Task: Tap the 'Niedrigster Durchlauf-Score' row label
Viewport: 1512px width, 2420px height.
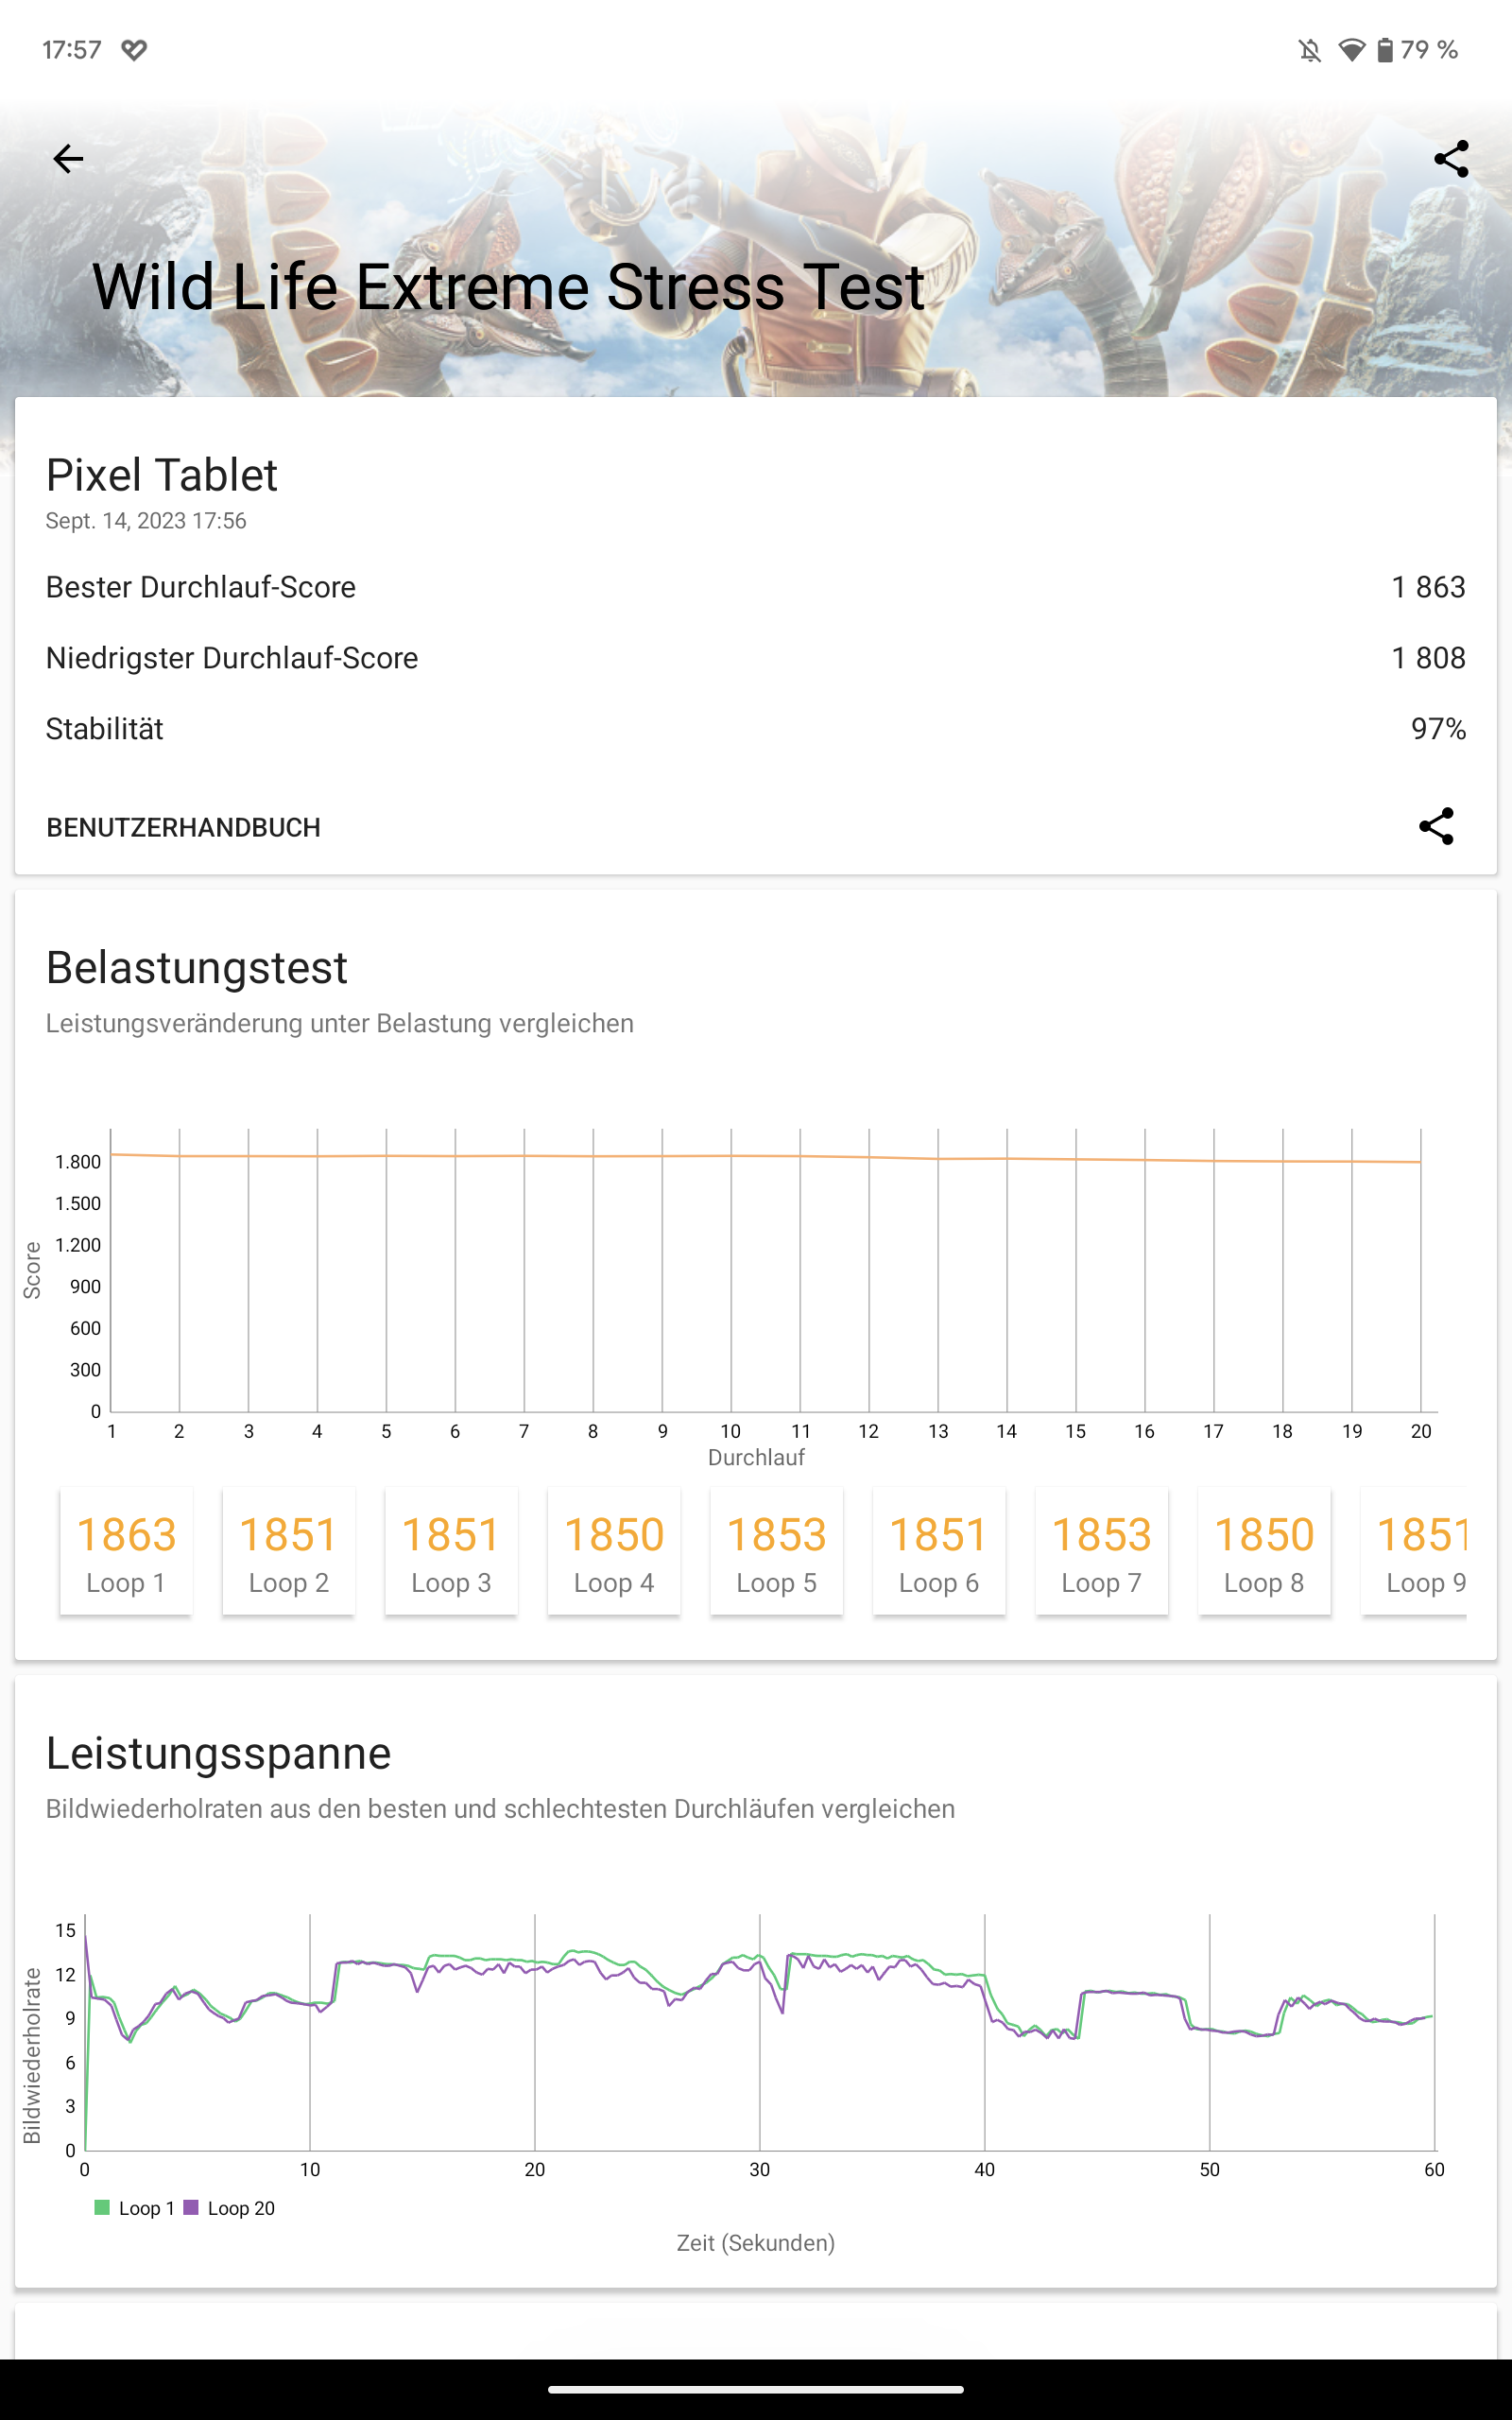Action: pos(232,658)
